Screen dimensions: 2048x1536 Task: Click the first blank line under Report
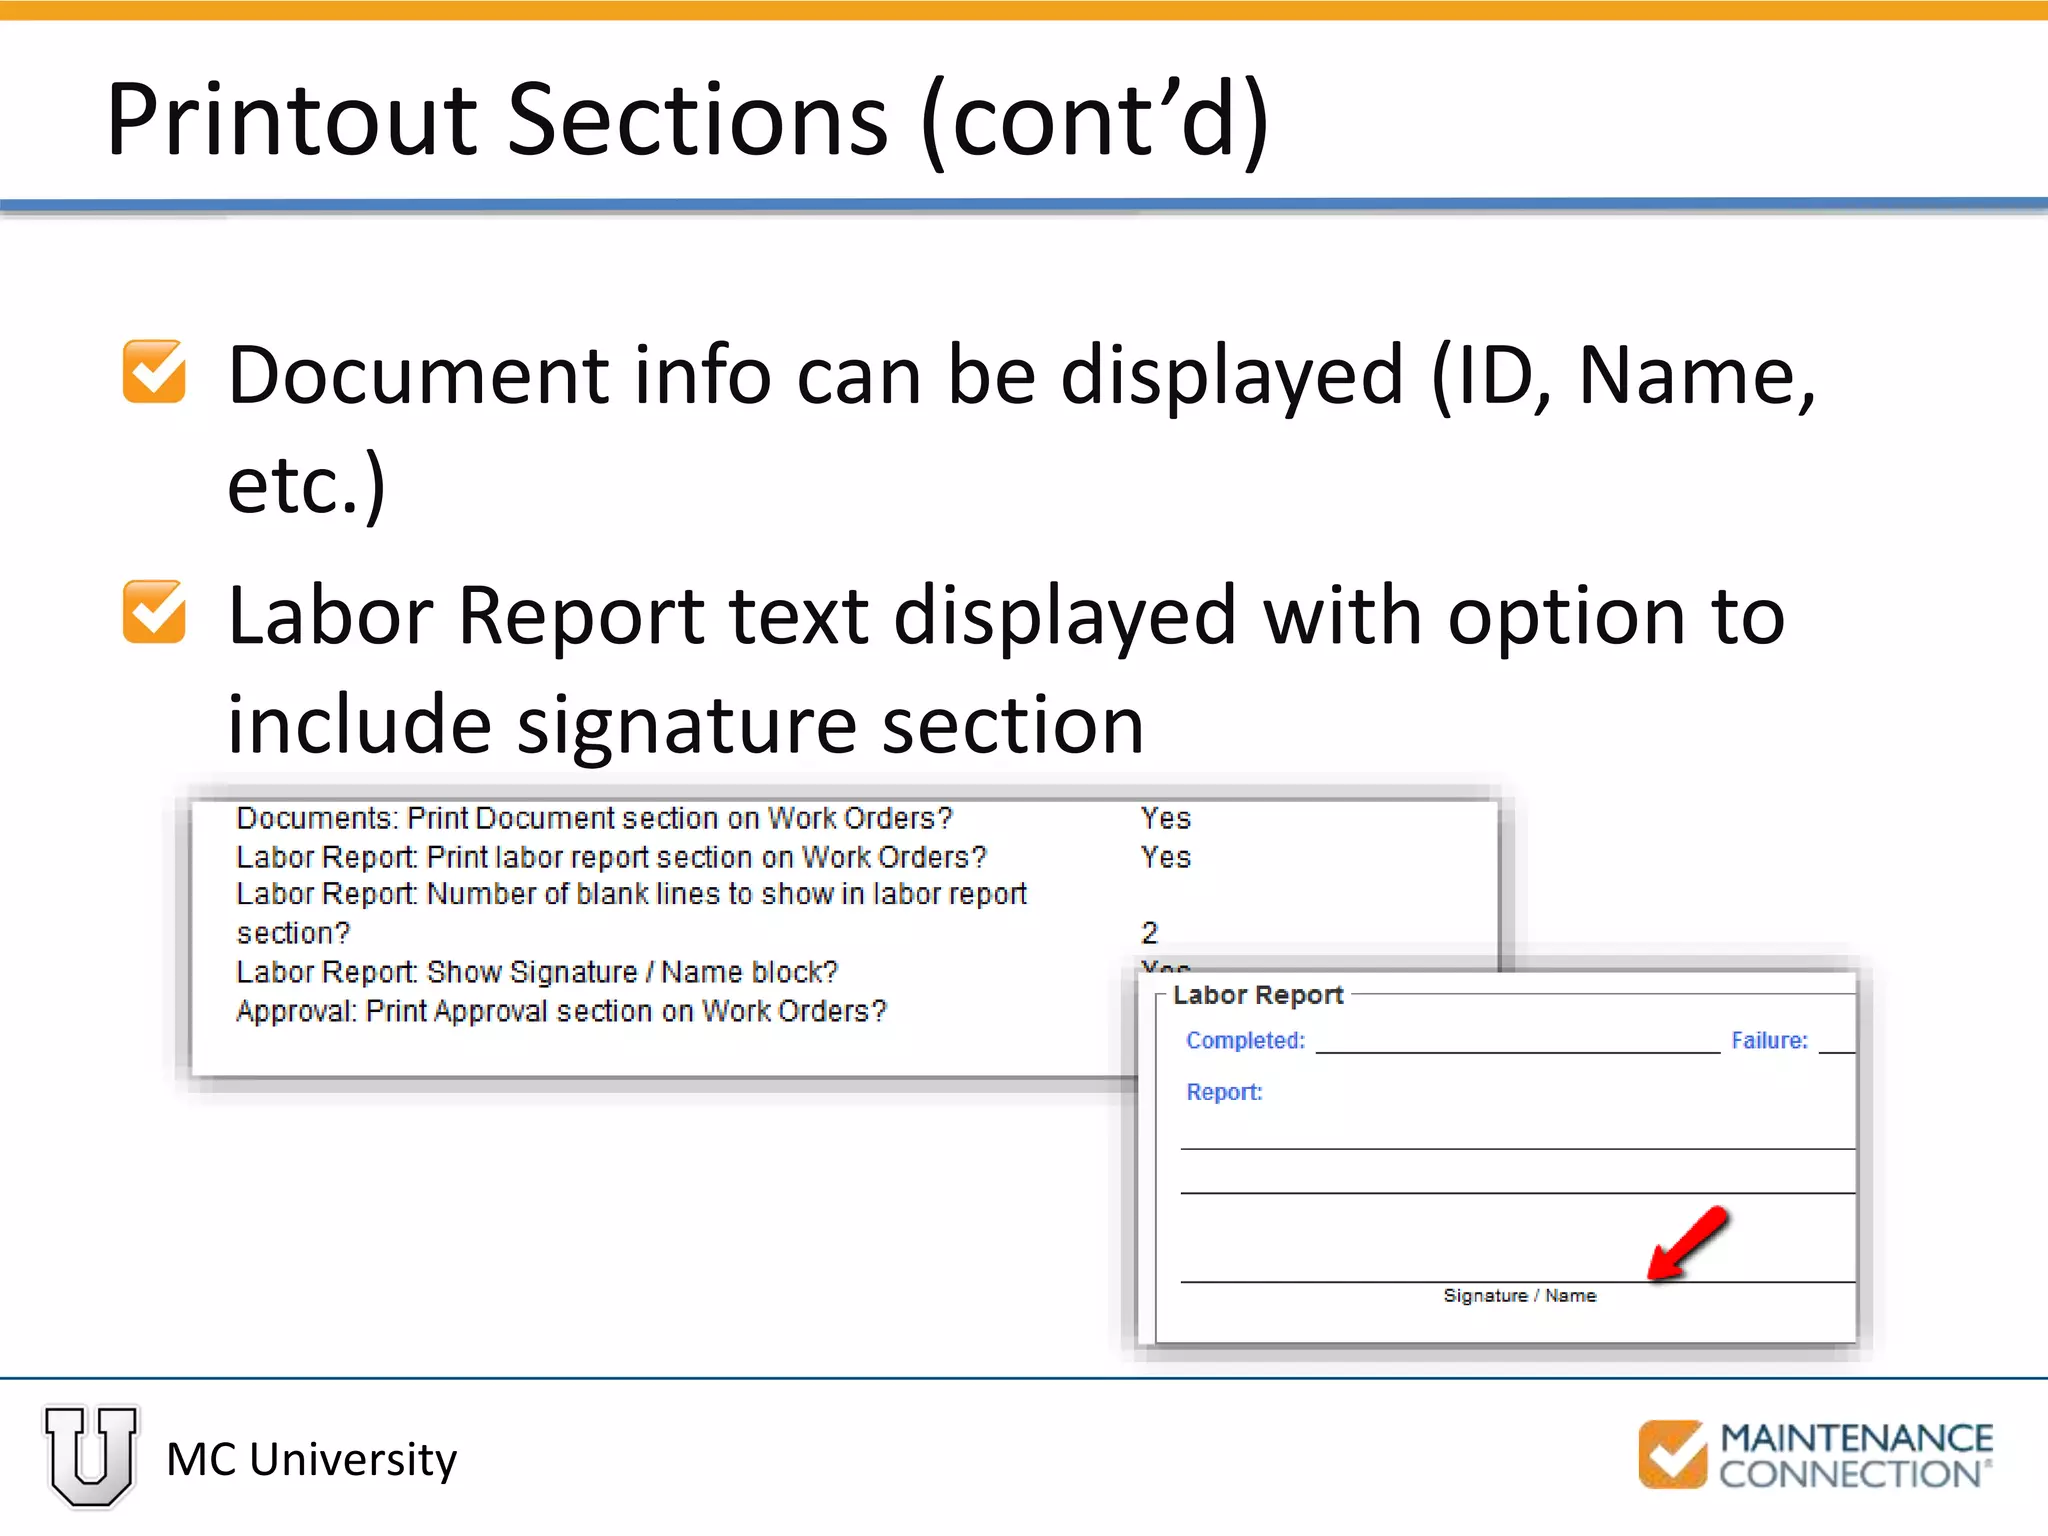coord(1518,1149)
